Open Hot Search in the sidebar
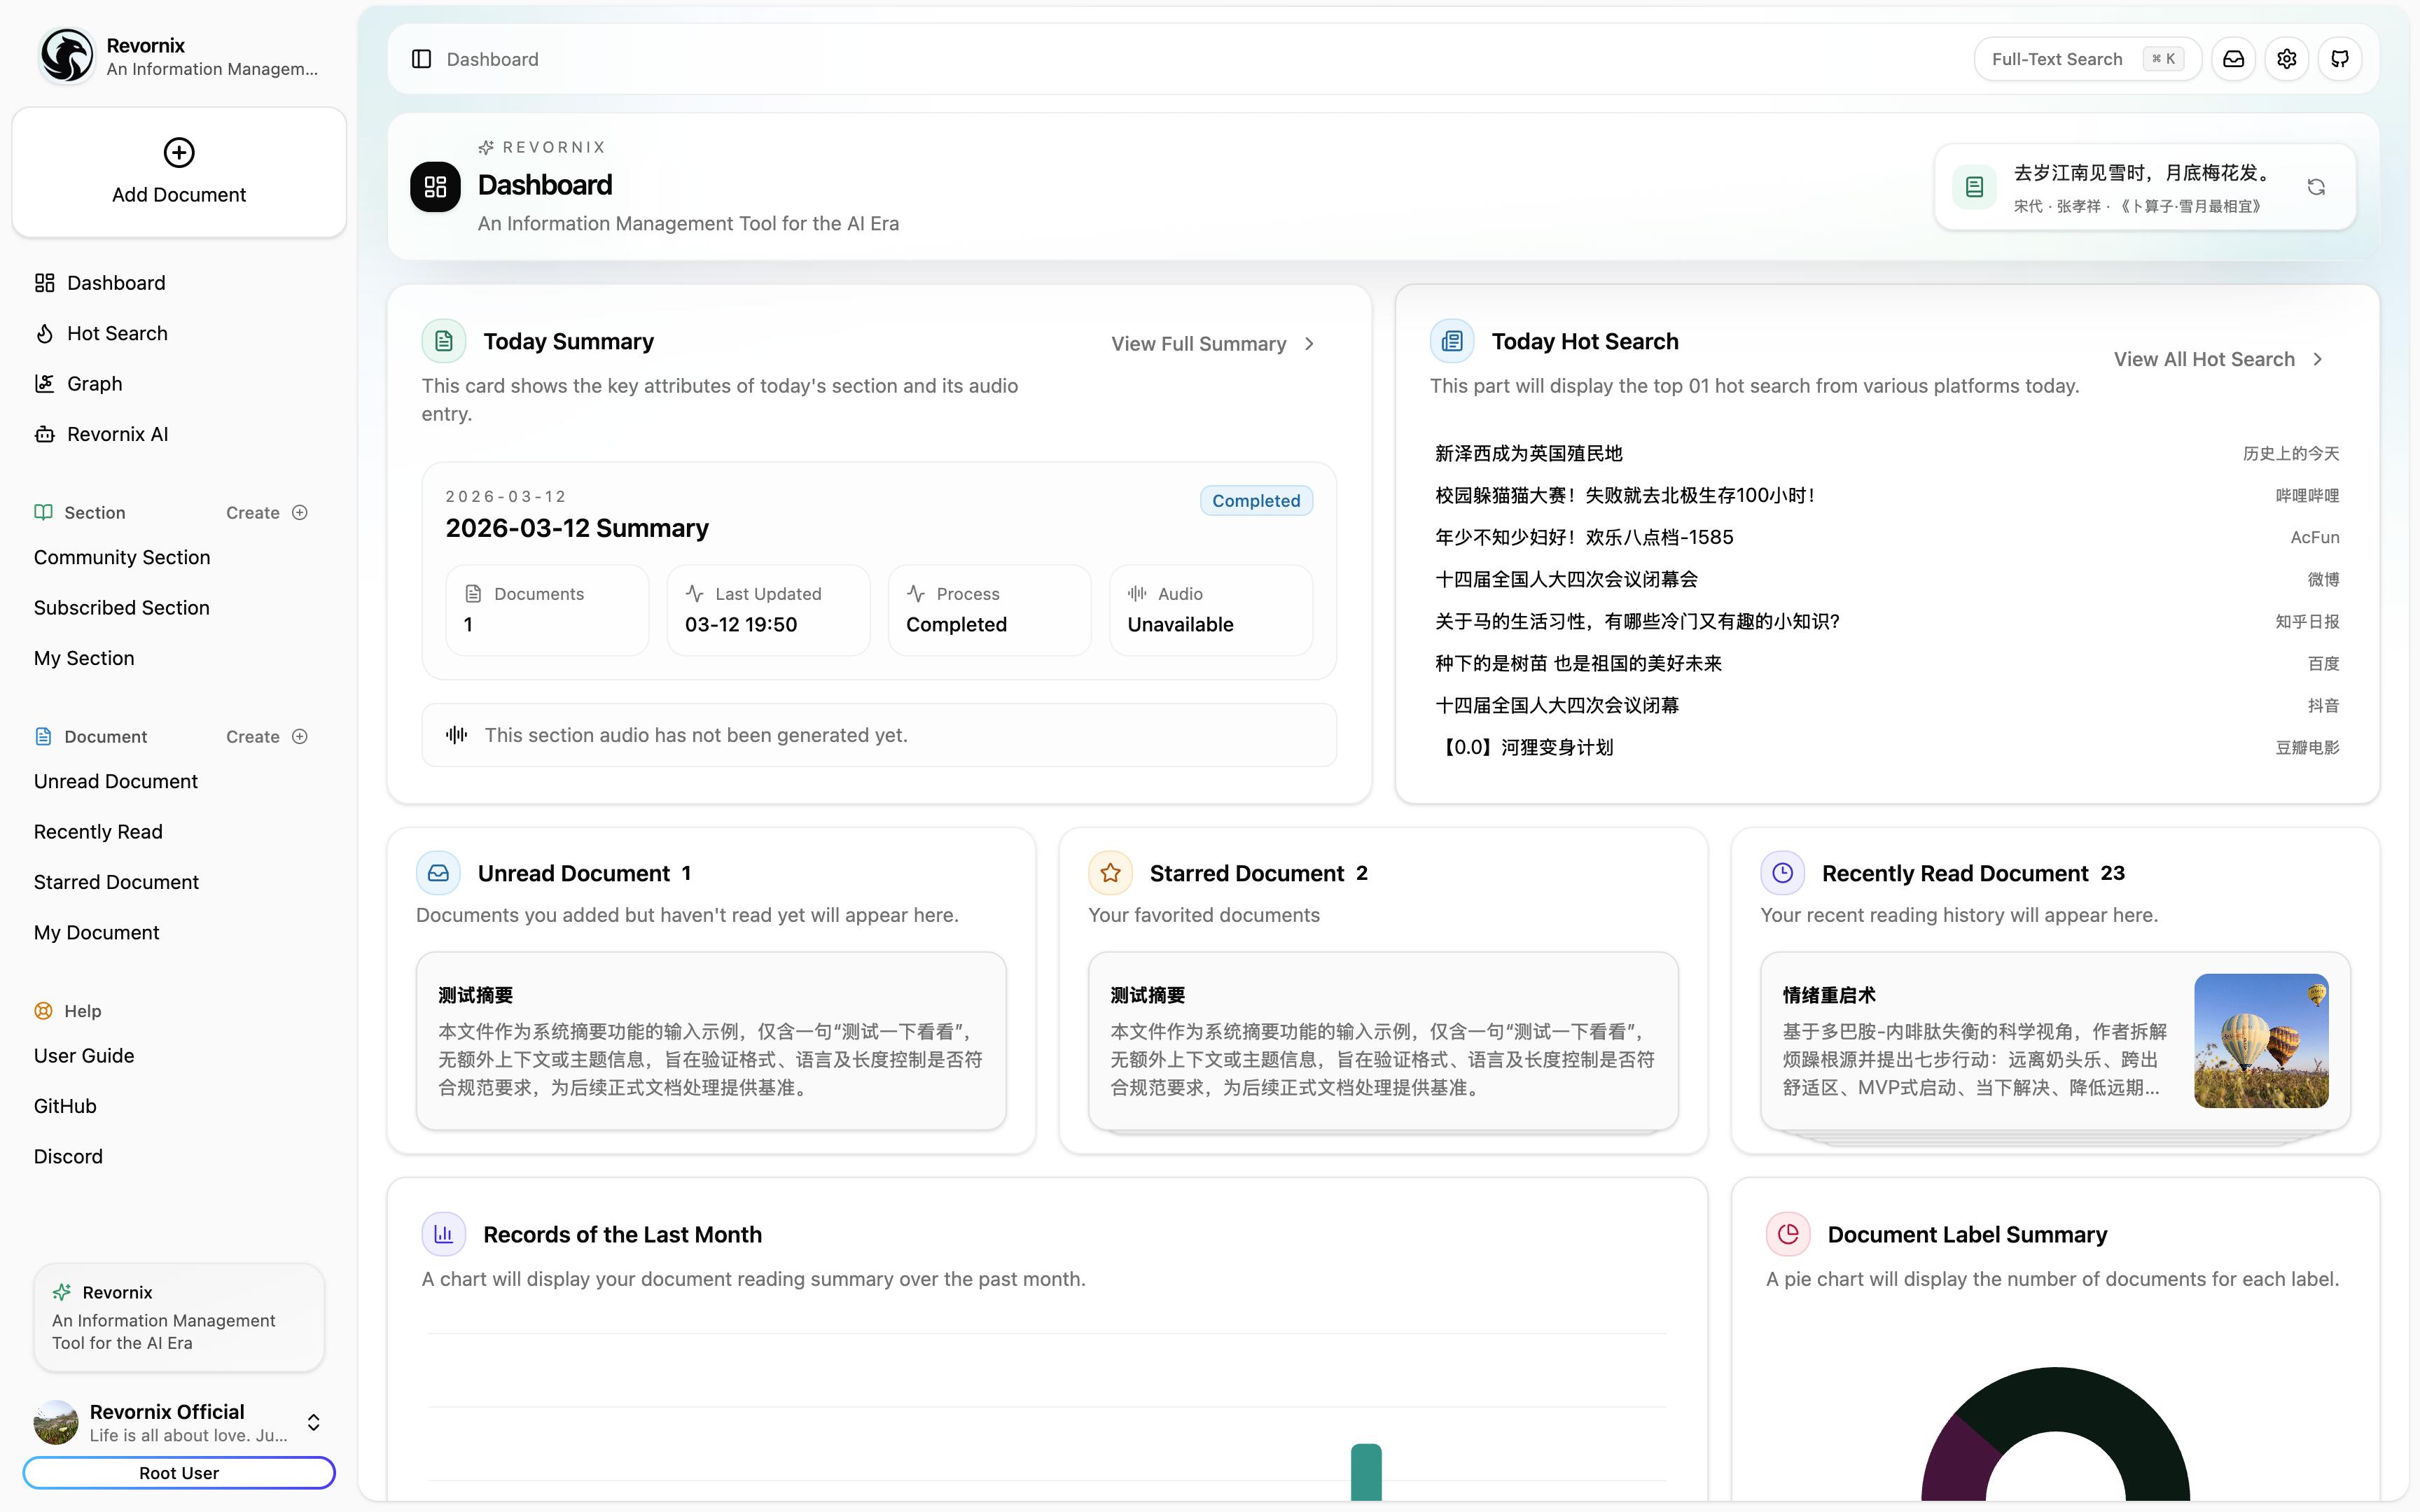Image resolution: width=2420 pixels, height=1512 pixels. (x=116, y=333)
